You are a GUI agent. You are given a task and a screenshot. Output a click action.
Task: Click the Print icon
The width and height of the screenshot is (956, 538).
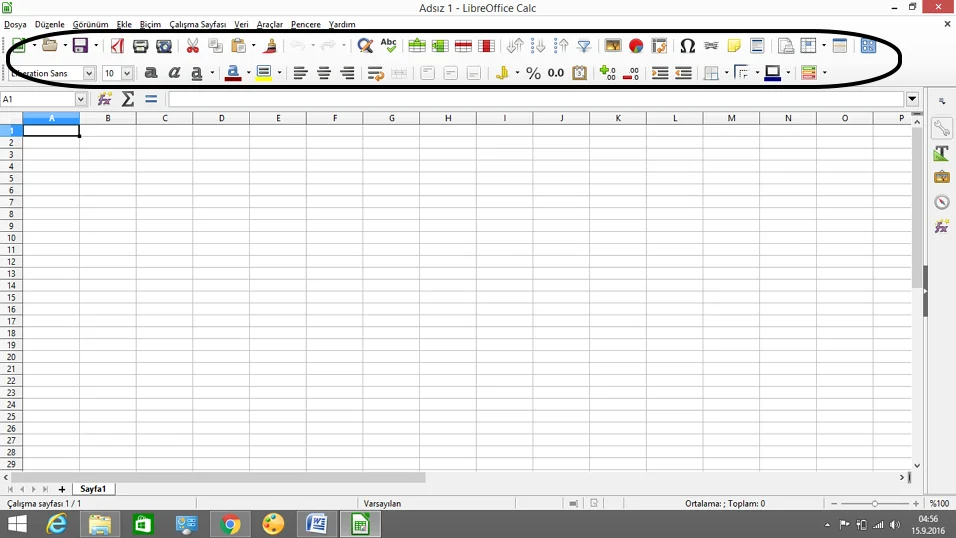(x=140, y=46)
